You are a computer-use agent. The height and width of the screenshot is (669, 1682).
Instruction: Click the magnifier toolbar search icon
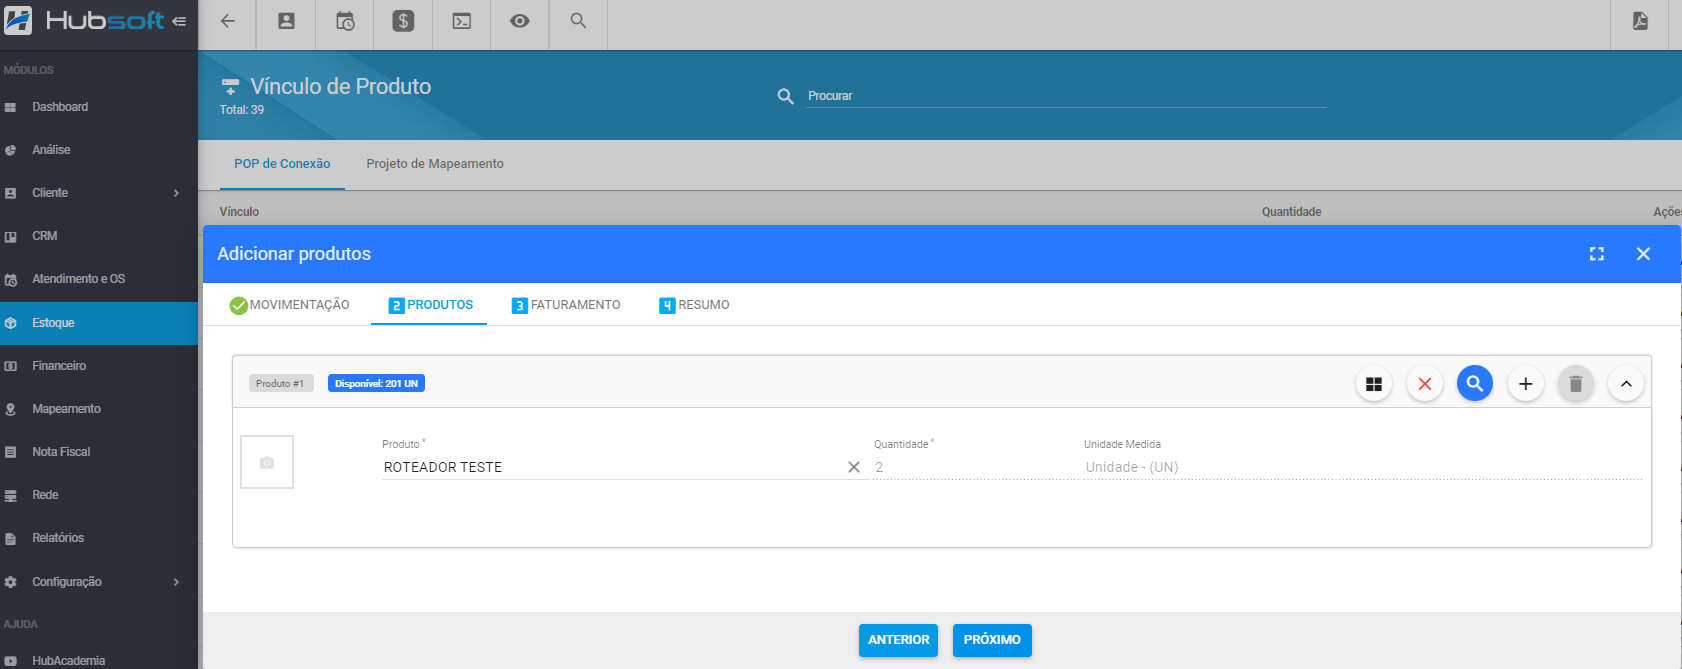pyautogui.click(x=578, y=21)
